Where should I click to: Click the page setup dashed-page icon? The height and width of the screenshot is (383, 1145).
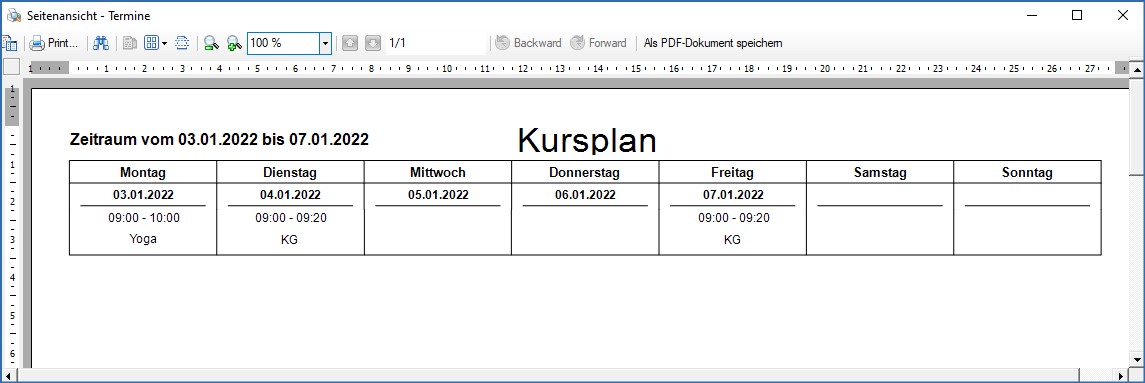point(183,43)
